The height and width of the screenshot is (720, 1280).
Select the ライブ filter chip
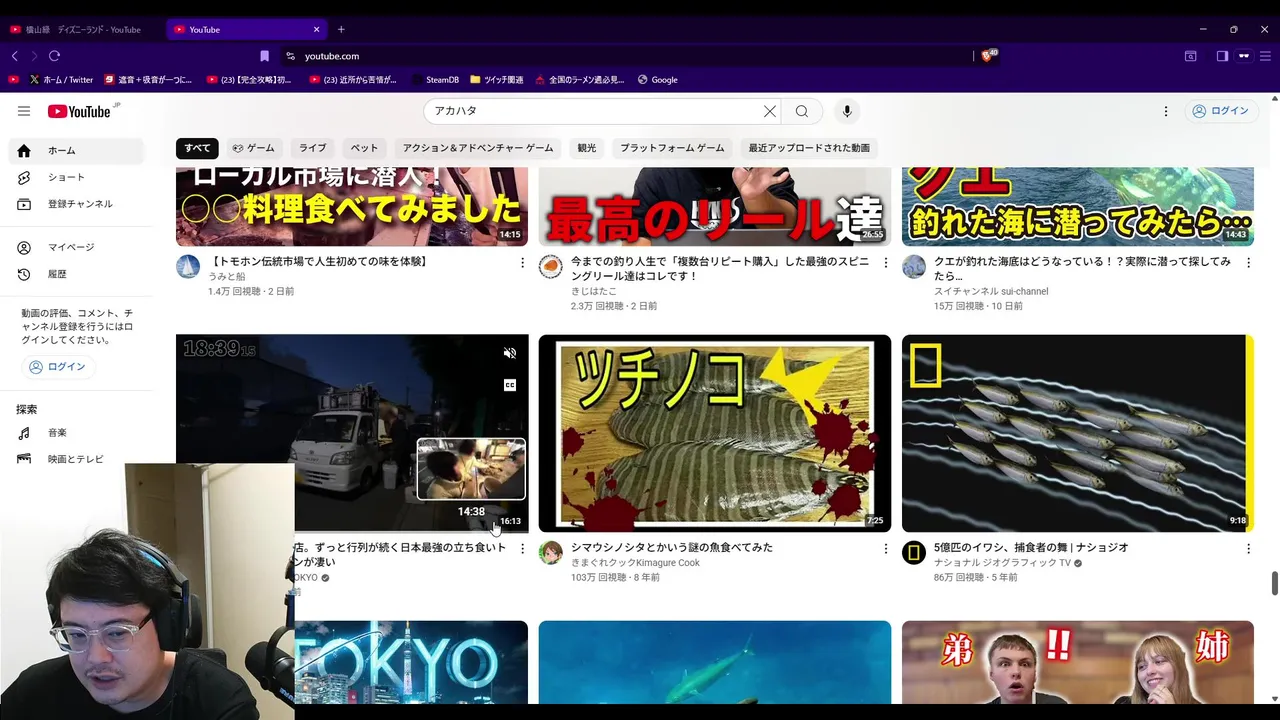point(313,148)
